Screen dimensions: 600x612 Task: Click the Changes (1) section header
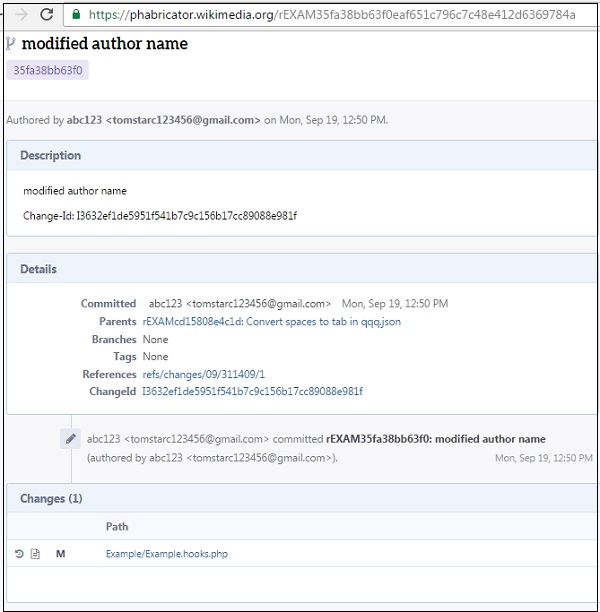tap(51, 498)
